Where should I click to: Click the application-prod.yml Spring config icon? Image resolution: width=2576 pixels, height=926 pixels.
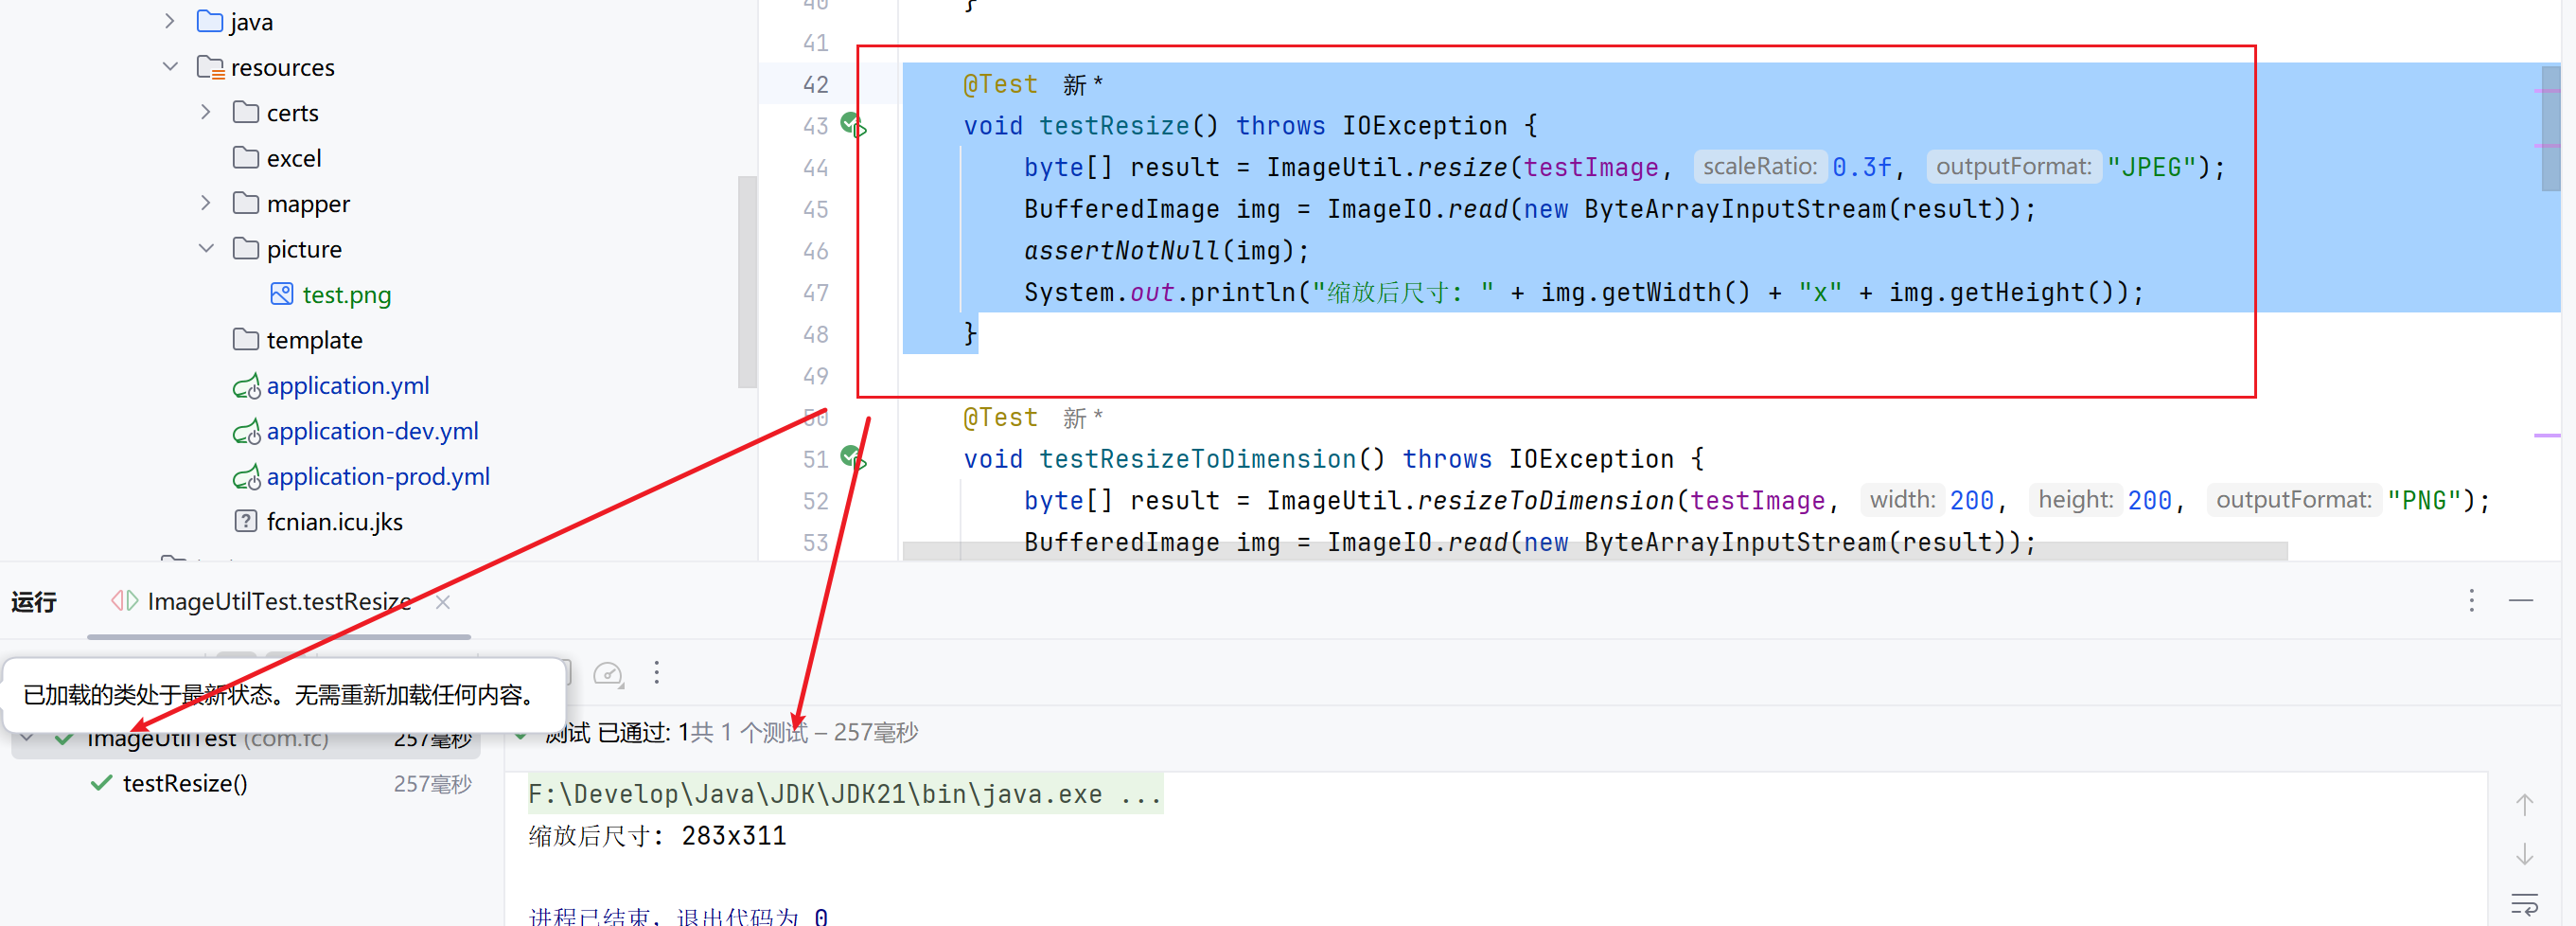(x=246, y=477)
